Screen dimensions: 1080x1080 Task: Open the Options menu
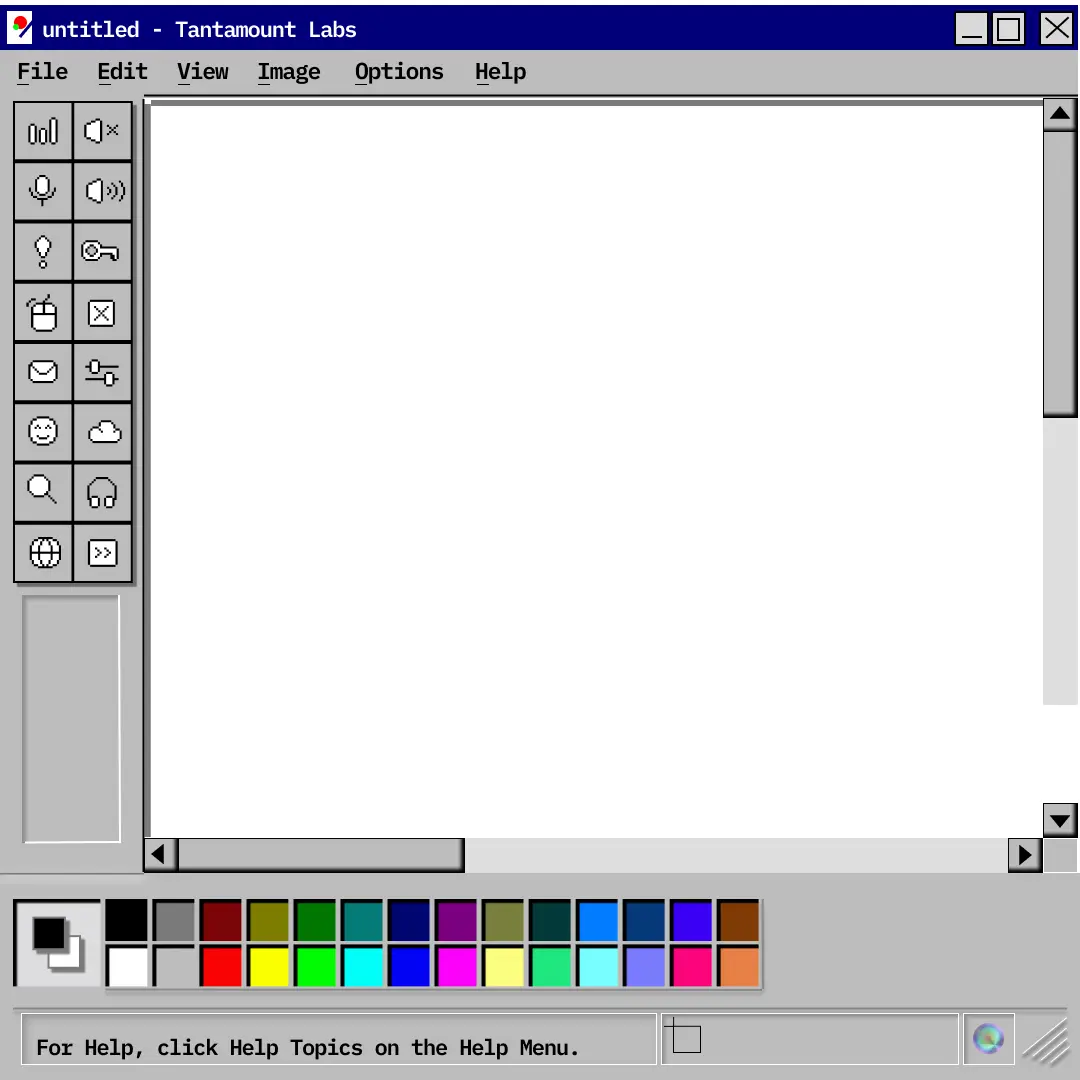(x=399, y=72)
